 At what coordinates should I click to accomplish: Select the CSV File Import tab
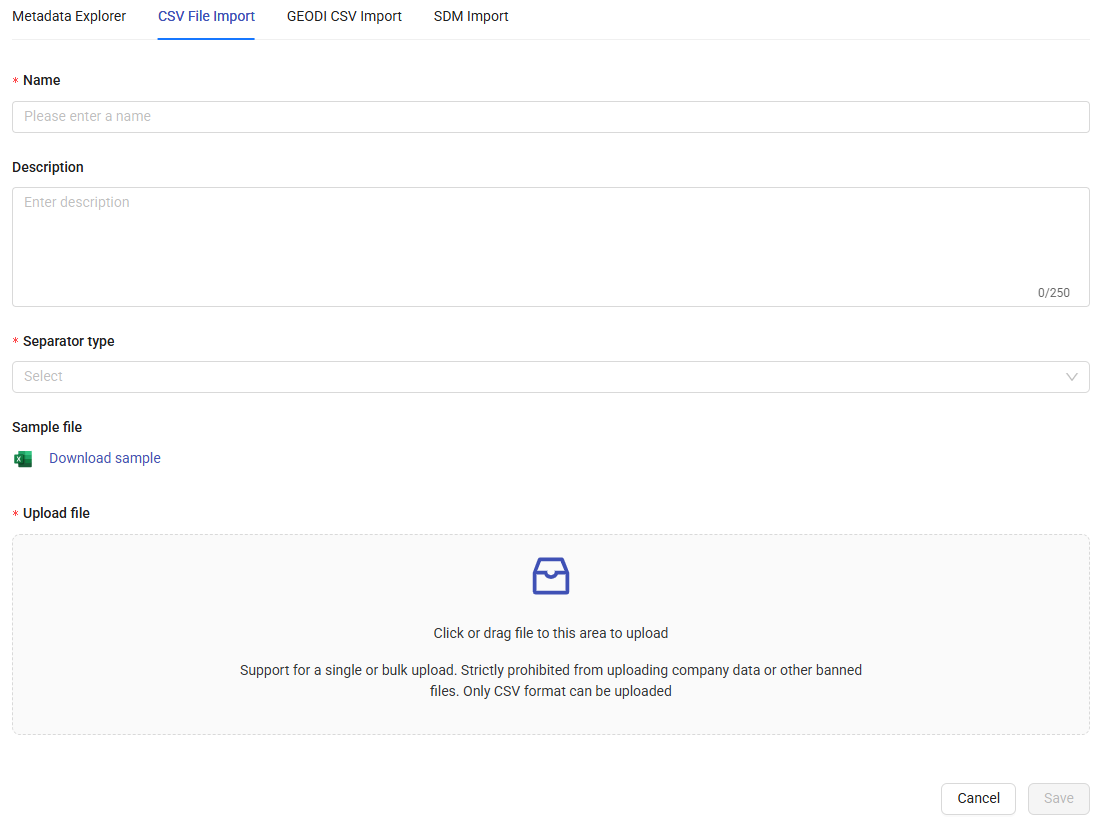pos(206,17)
